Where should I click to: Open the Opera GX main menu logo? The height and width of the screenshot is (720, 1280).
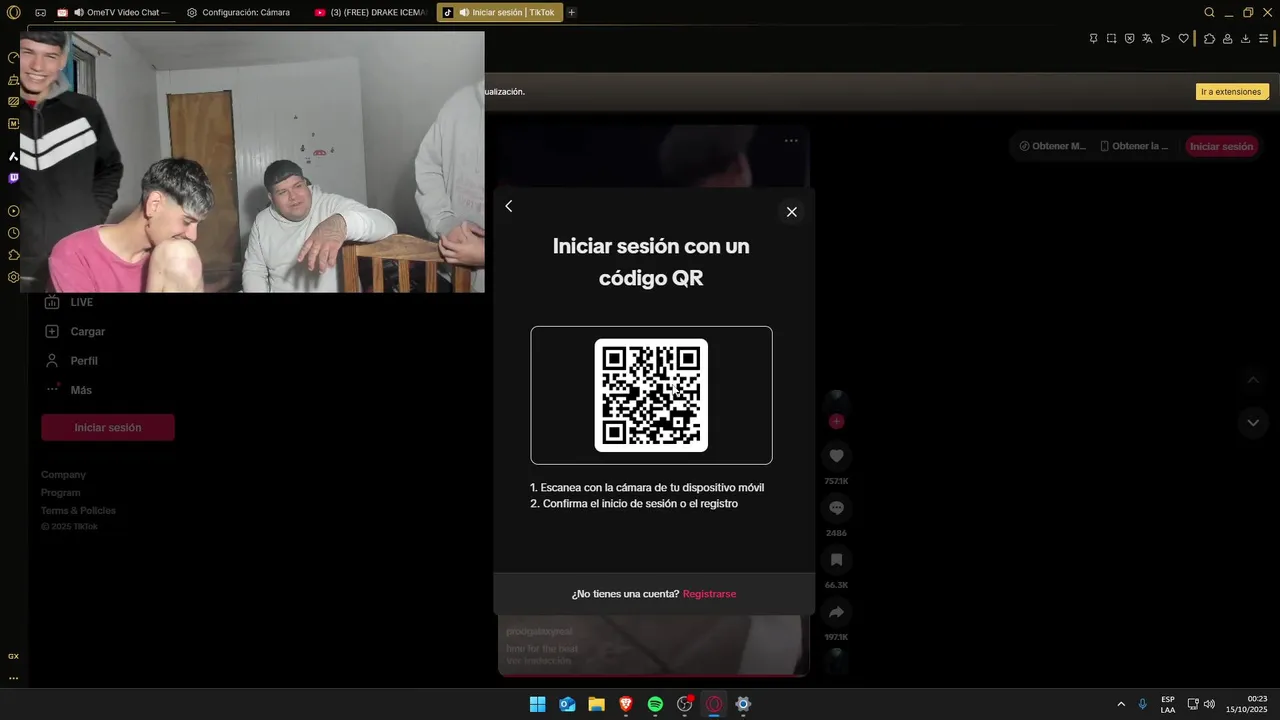pyautogui.click(x=13, y=12)
